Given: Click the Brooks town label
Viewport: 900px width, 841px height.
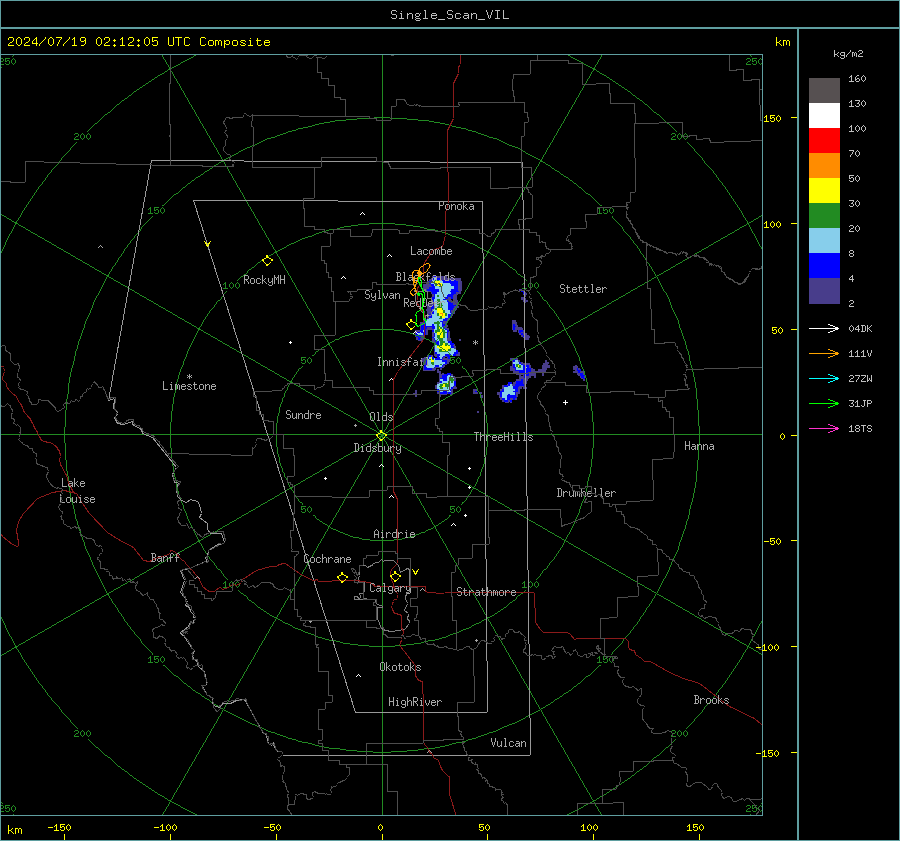Looking at the screenshot, I should pos(711,700).
